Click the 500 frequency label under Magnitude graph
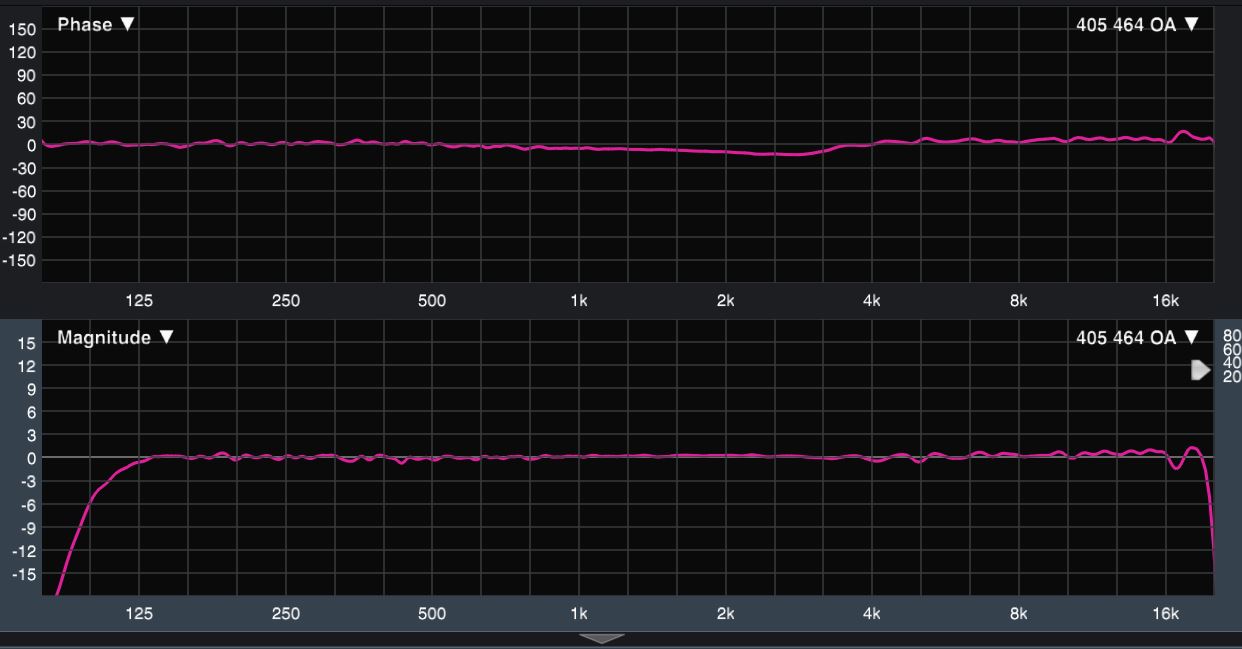Screen dimensions: 1242x649 pyautogui.click(x=432, y=614)
